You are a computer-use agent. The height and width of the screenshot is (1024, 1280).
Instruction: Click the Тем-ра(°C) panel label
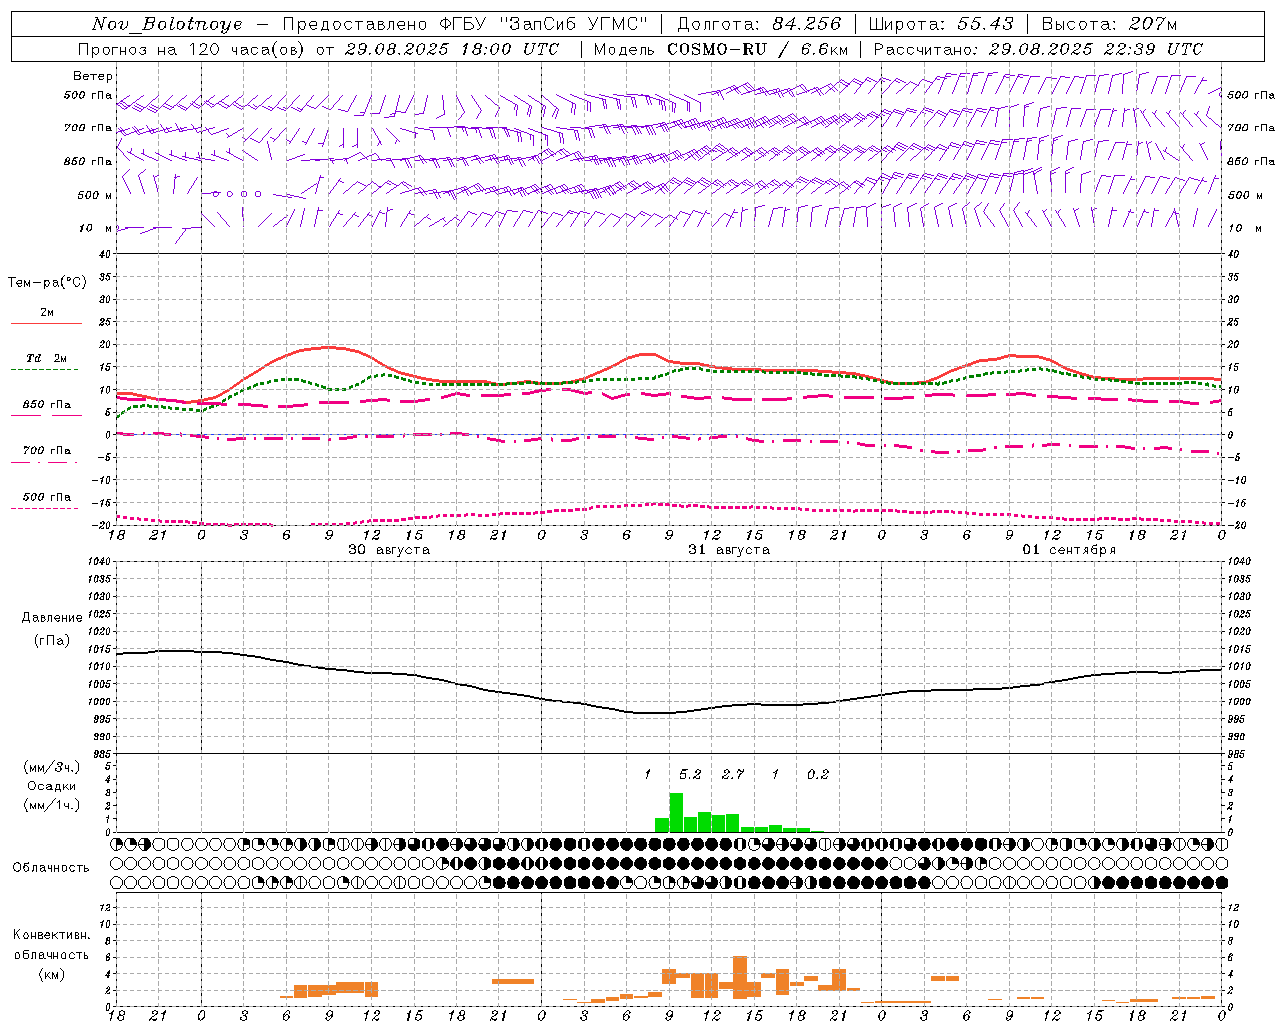[x=47, y=283]
